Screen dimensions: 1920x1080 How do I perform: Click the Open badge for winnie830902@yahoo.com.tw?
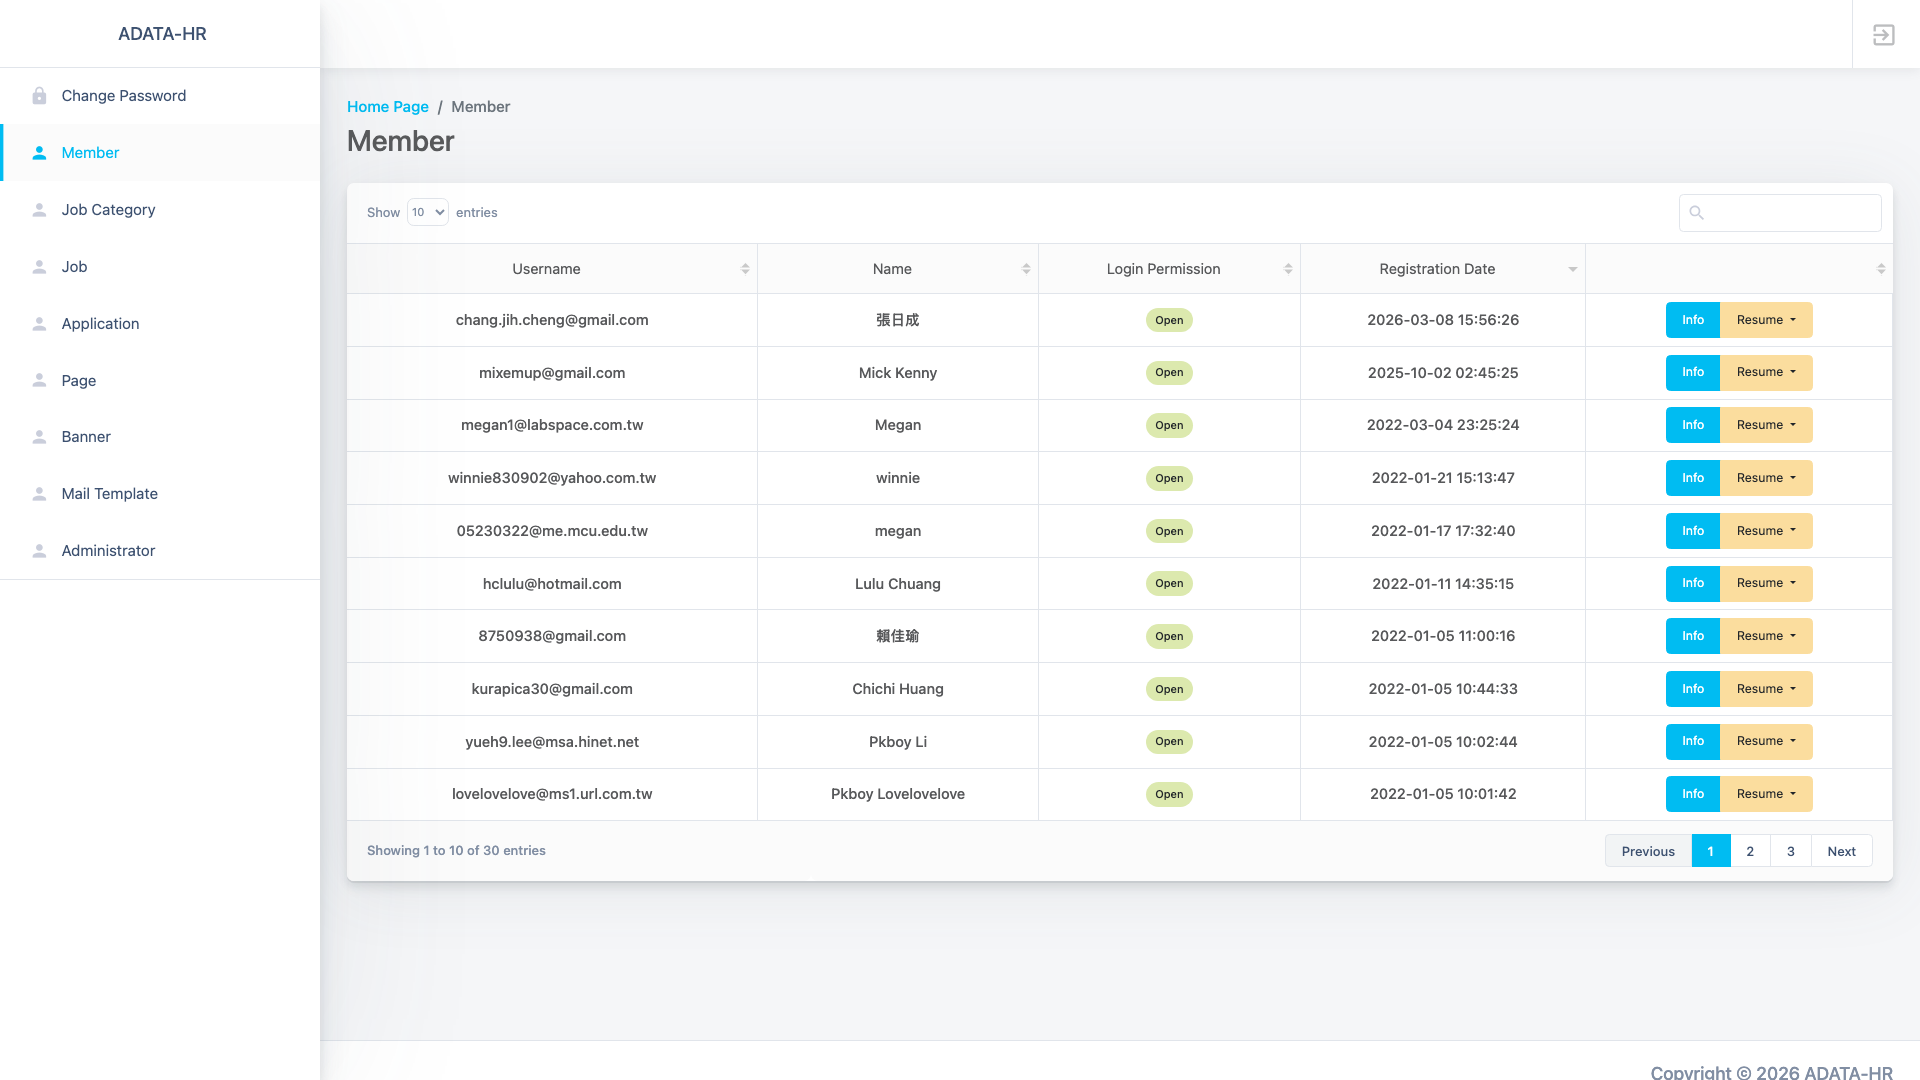1168,478
